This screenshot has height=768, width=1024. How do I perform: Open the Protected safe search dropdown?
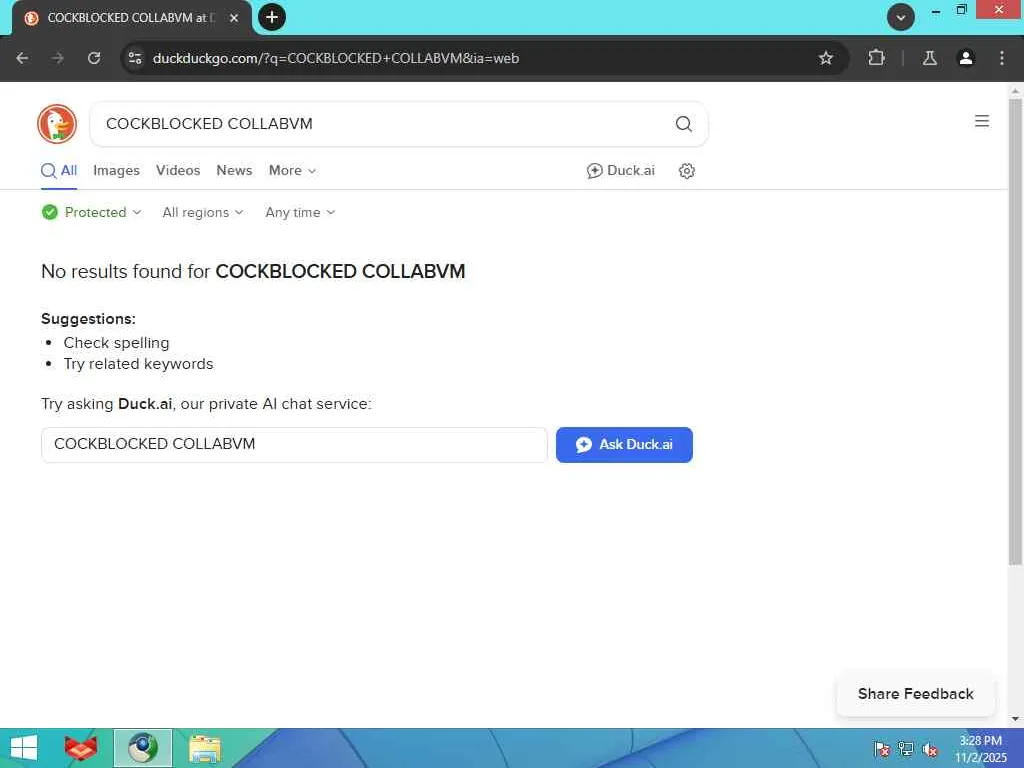[x=91, y=212]
